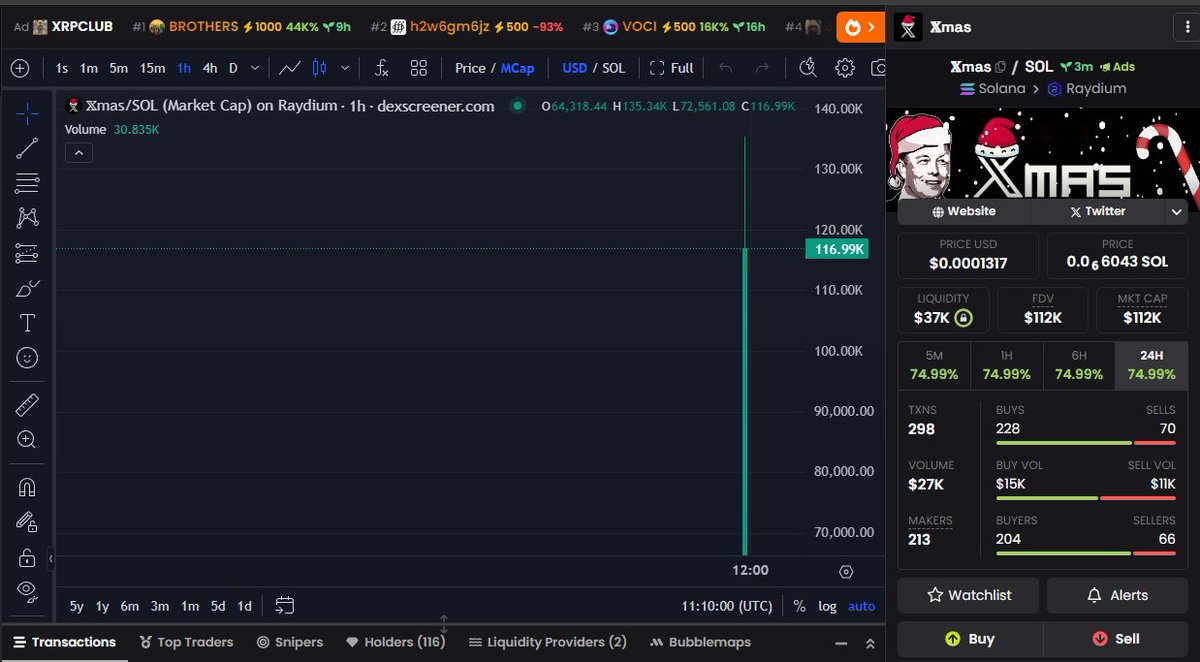
Task: Open timezone menu at 11:10:00 (UTC)
Action: click(727, 606)
